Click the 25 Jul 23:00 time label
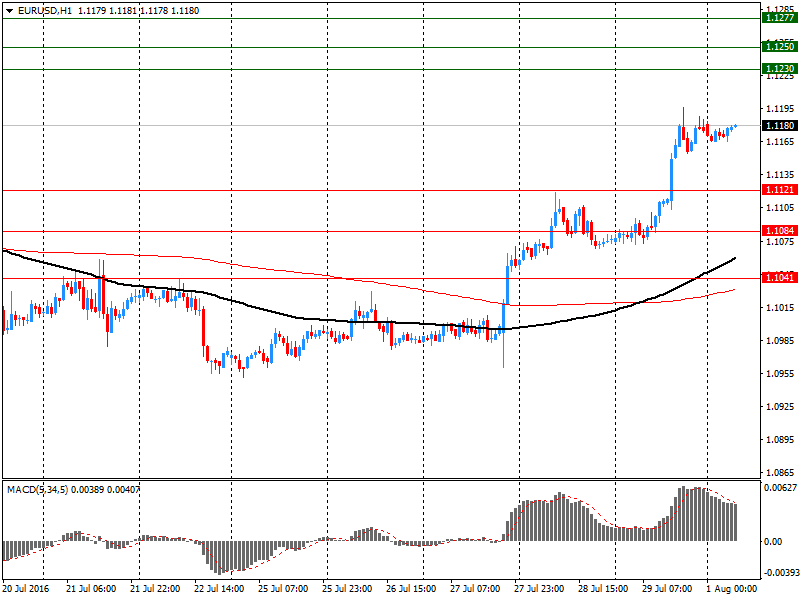 click(347, 589)
